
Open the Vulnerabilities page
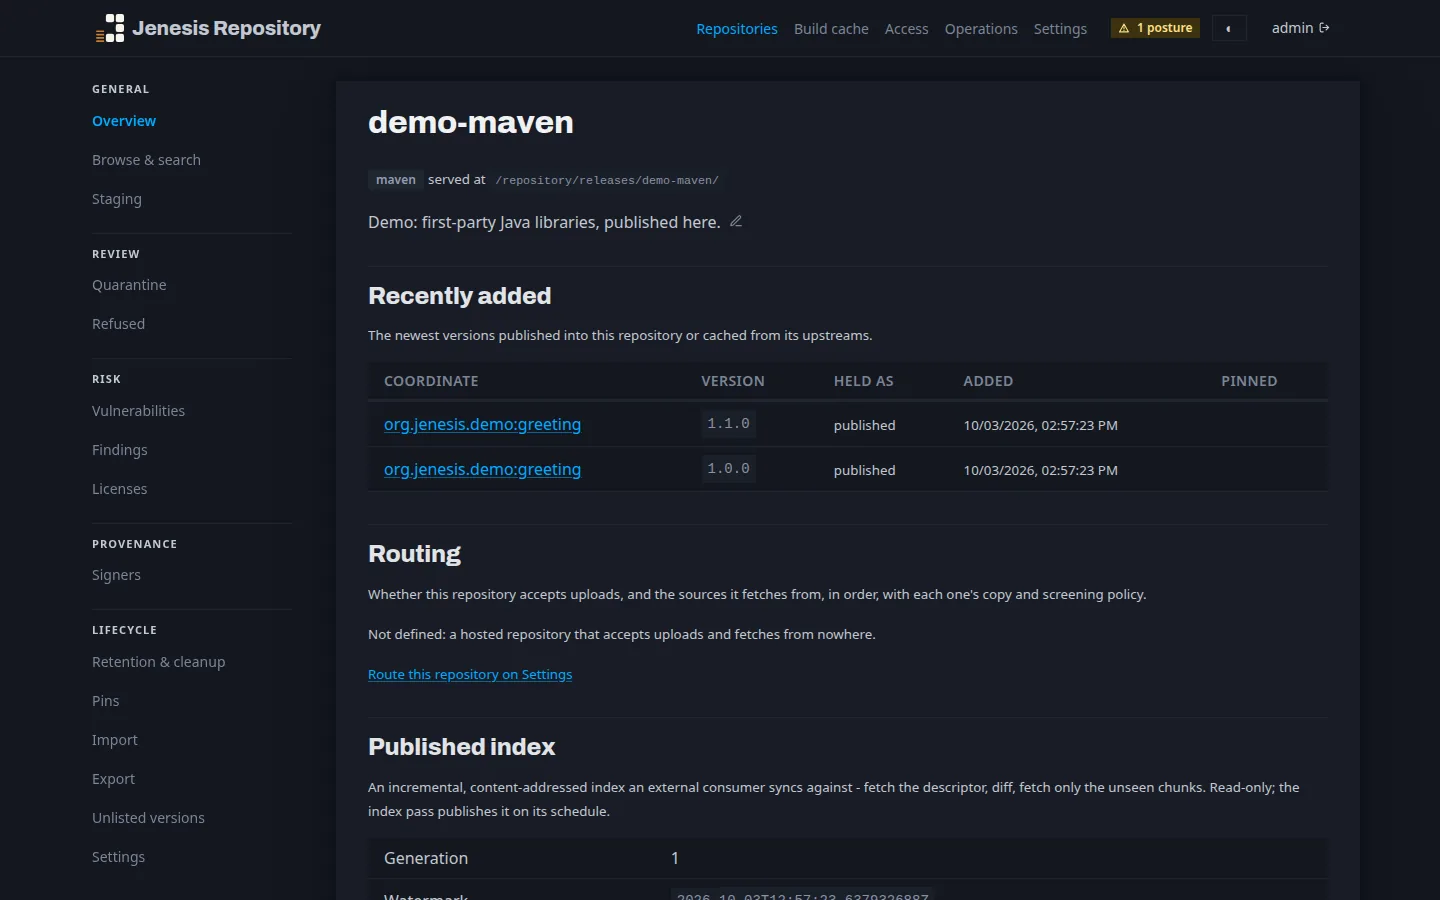tap(138, 411)
